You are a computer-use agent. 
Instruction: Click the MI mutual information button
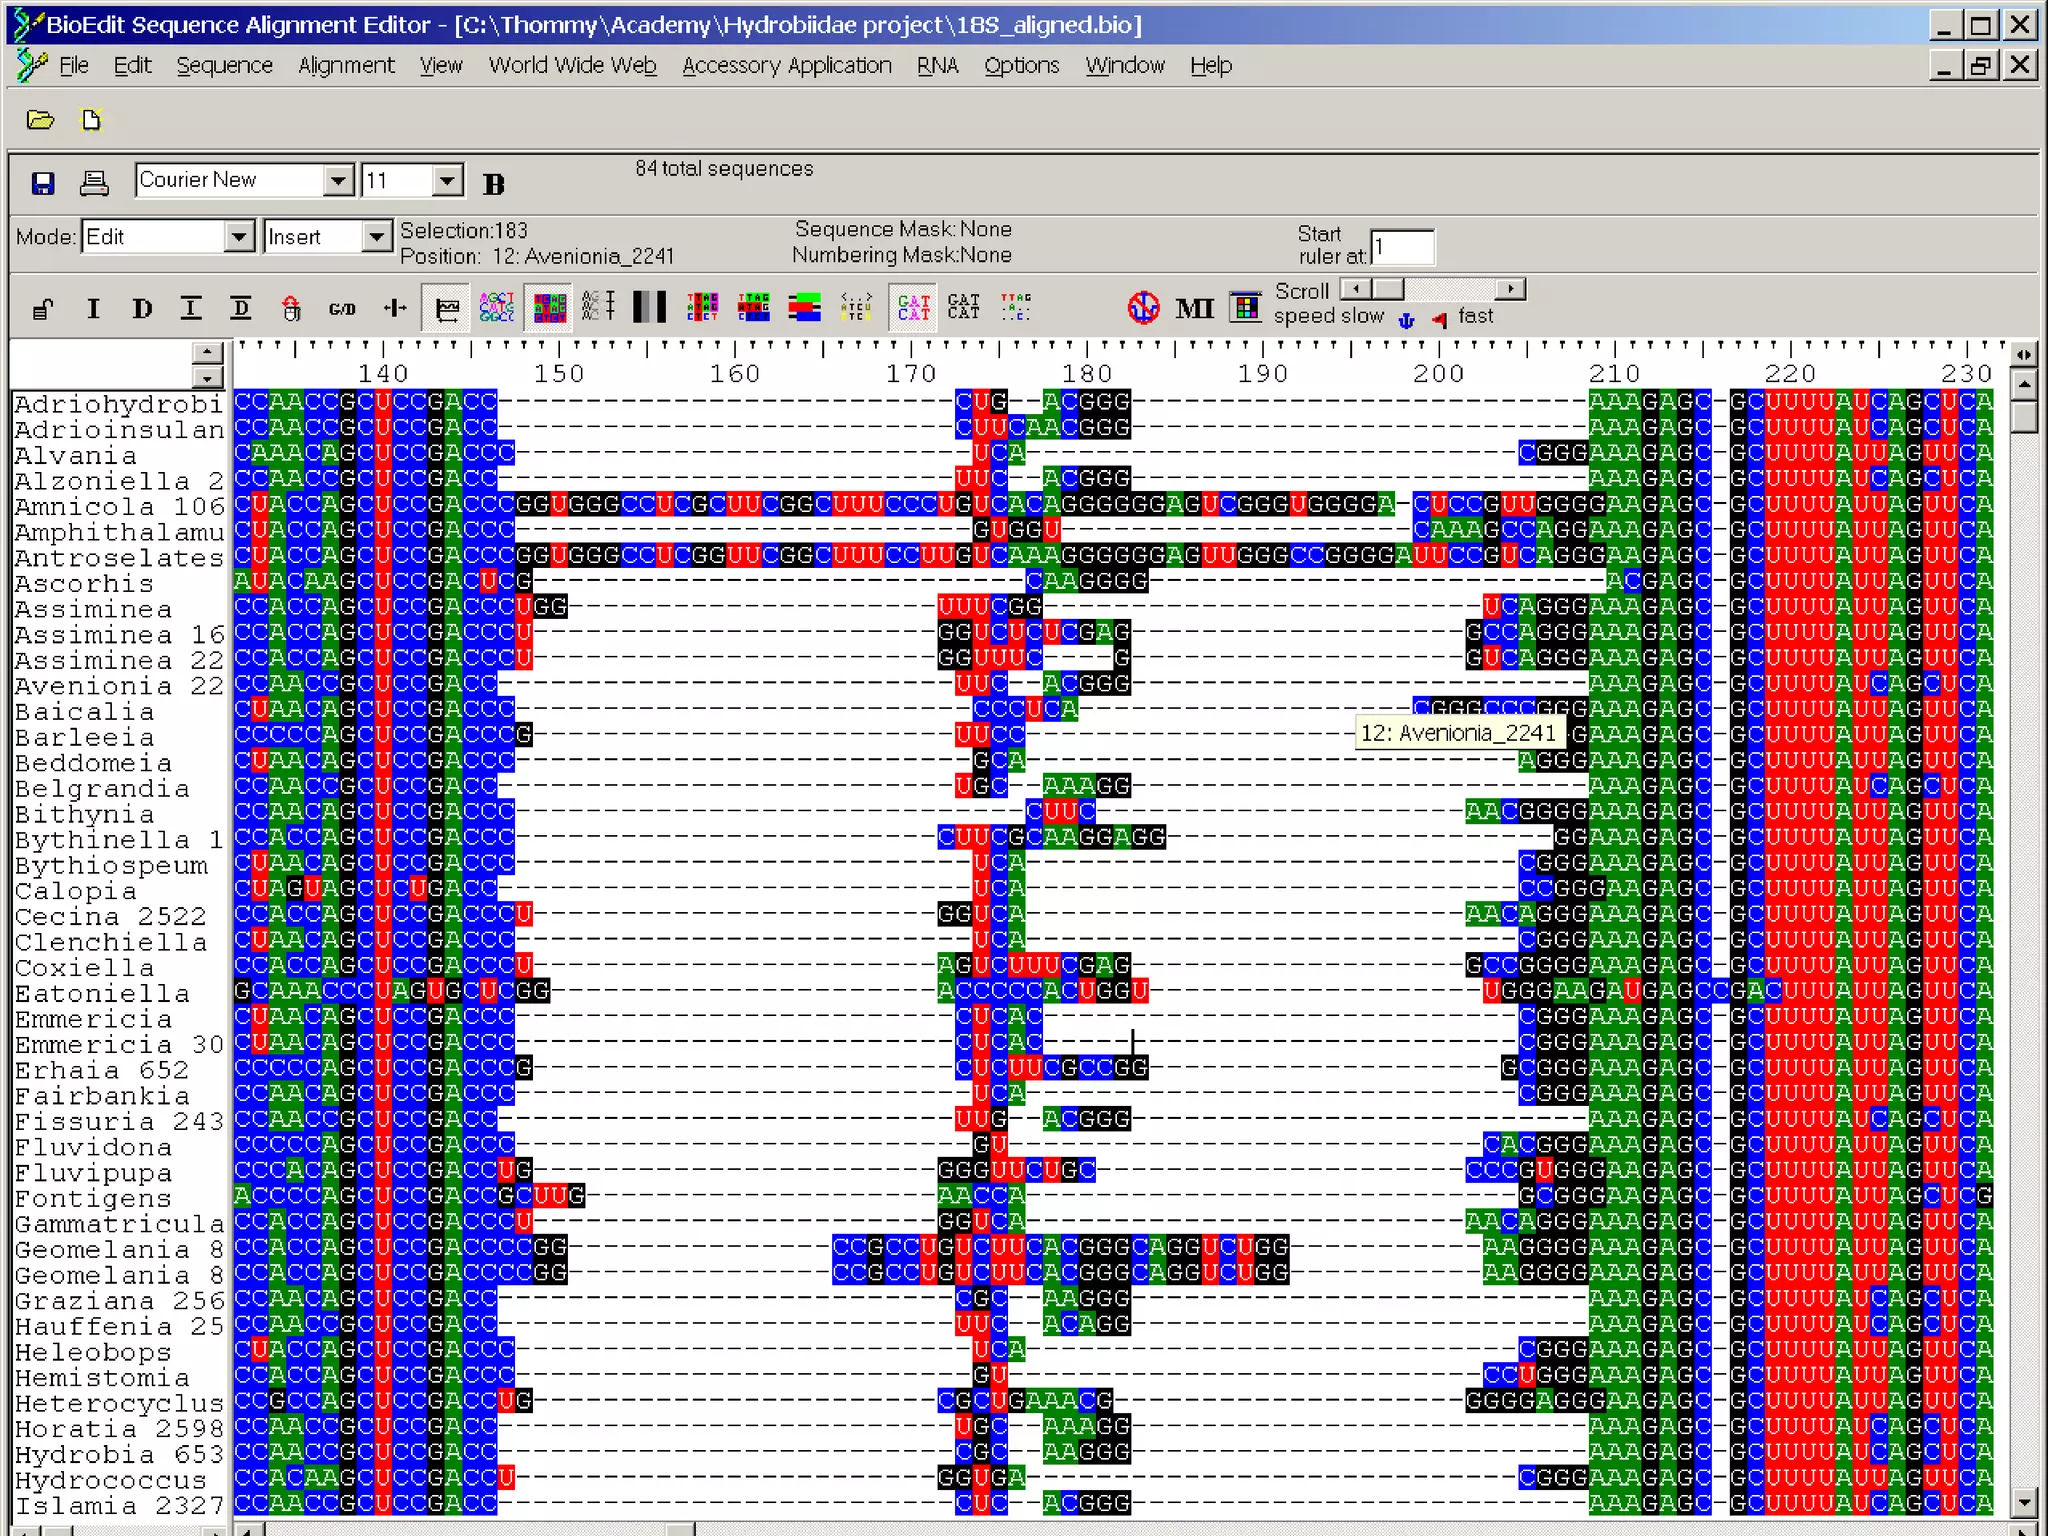coord(1194,308)
